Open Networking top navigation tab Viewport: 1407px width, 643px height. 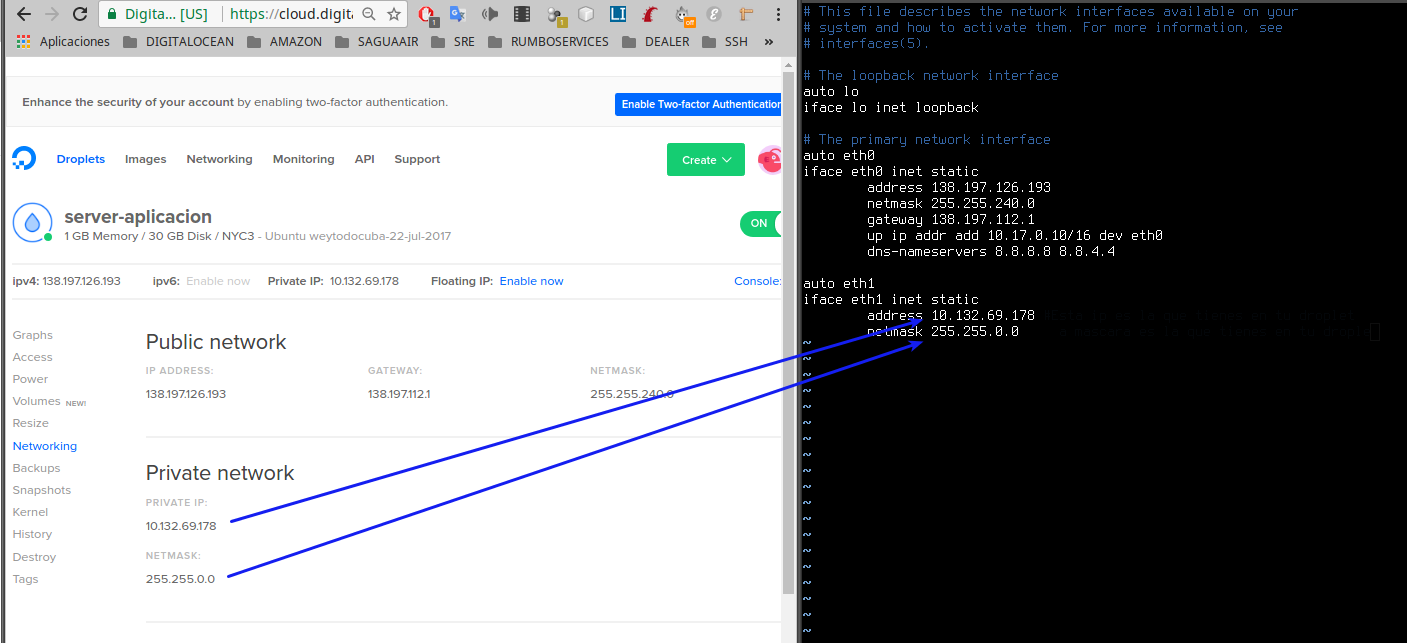219,159
